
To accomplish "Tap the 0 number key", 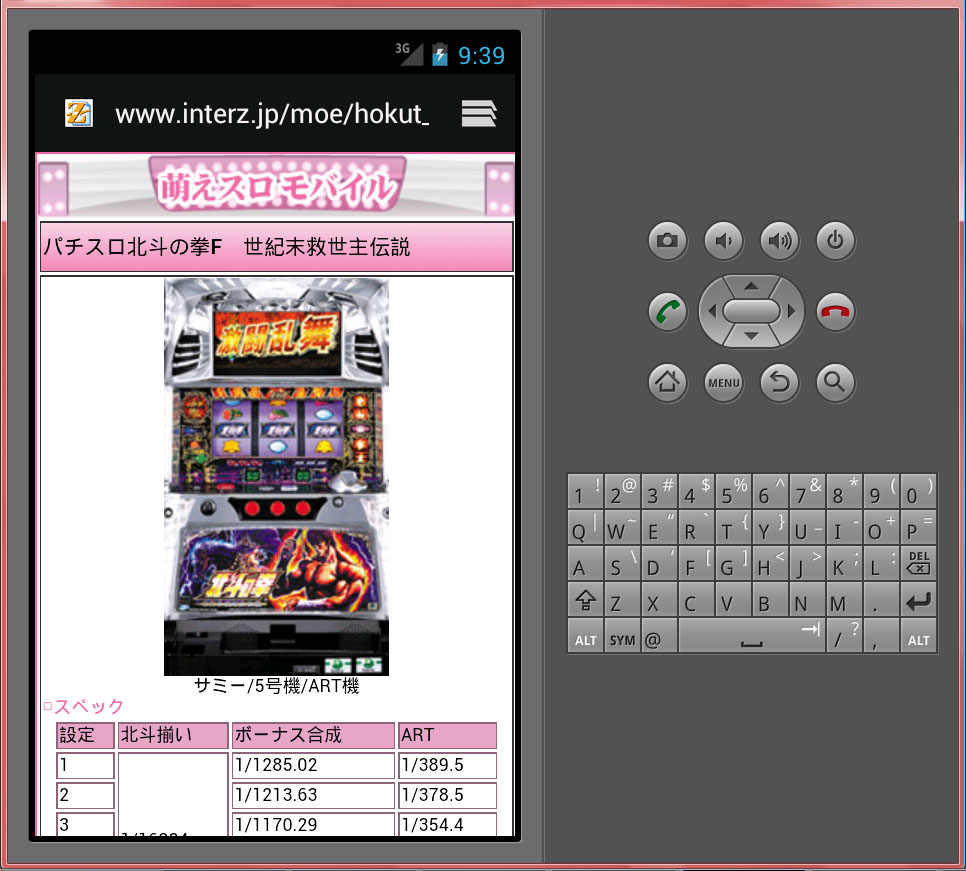I will pos(919,491).
